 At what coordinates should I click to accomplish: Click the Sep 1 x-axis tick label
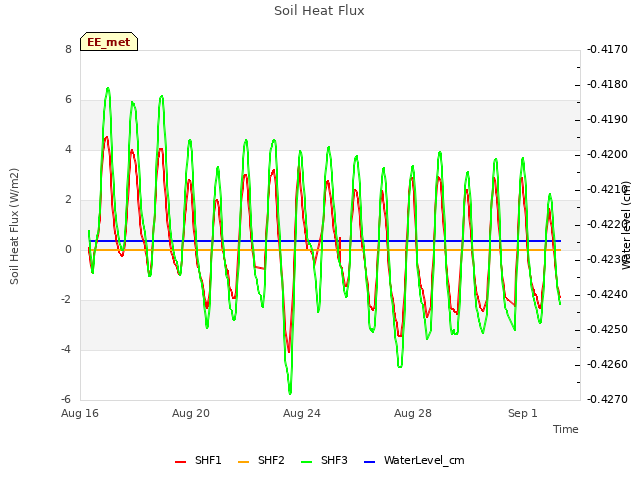[x=523, y=413]
